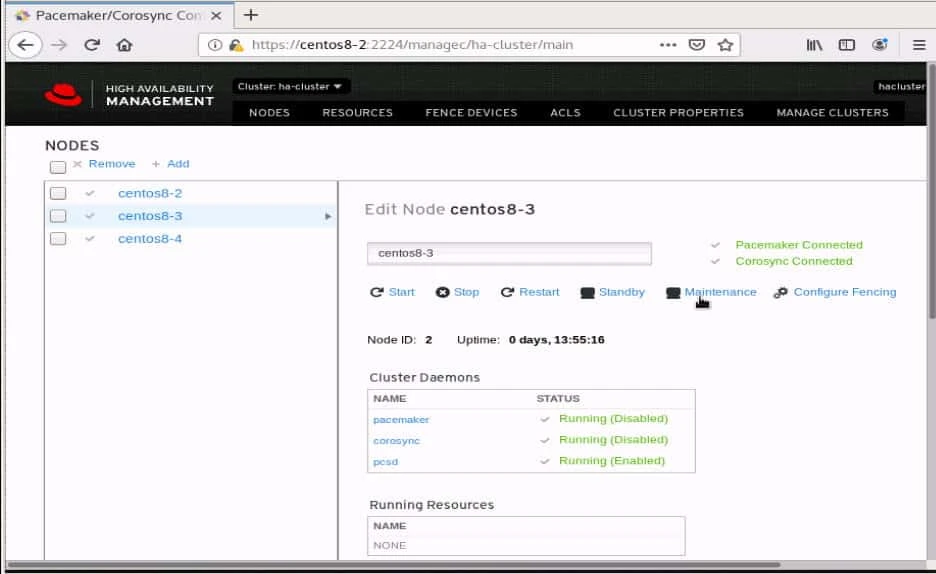Click the Restart link

coord(539,292)
